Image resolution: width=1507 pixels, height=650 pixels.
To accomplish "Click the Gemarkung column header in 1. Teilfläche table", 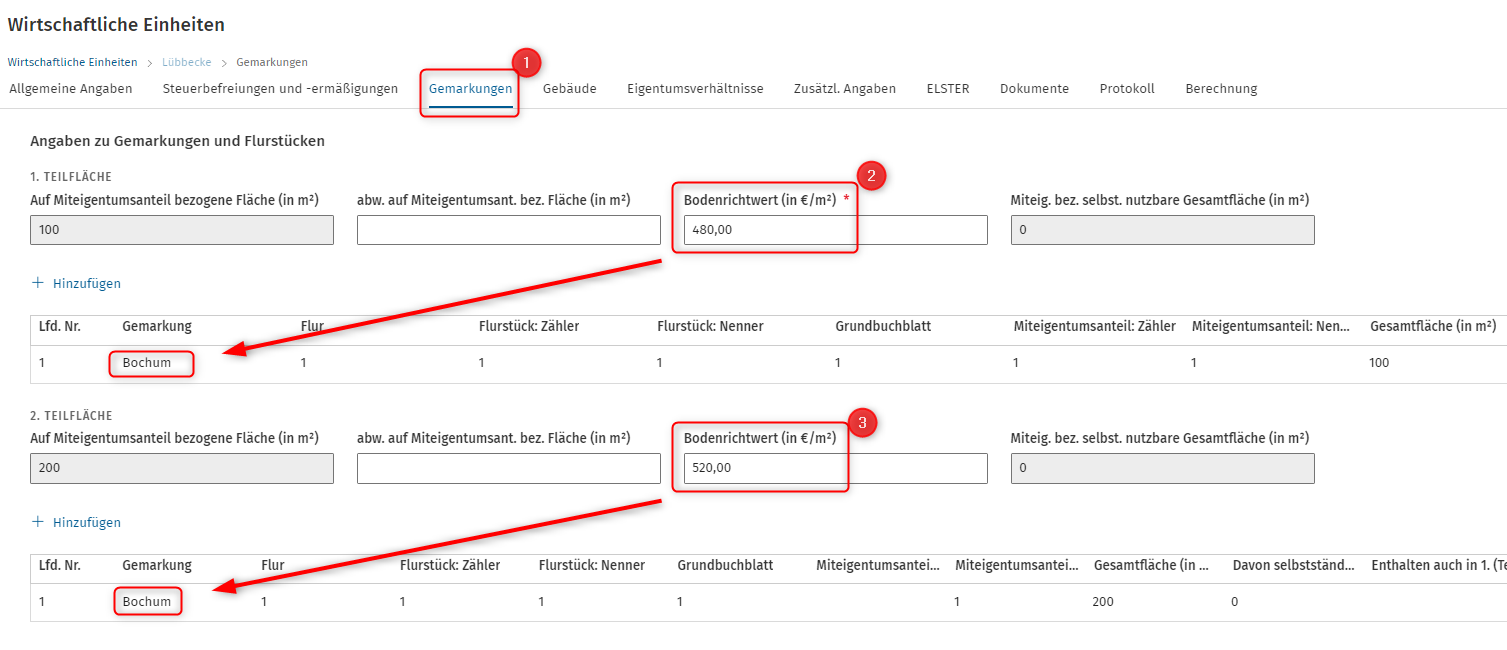I will pyautogui.click(x=157, y=327).
